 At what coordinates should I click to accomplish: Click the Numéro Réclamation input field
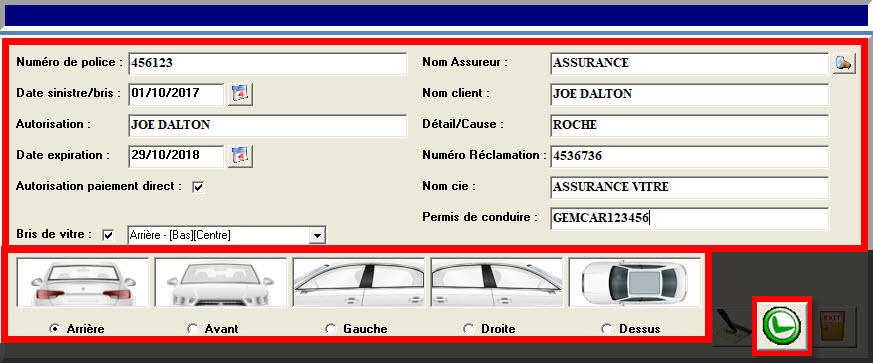[689, 157]
